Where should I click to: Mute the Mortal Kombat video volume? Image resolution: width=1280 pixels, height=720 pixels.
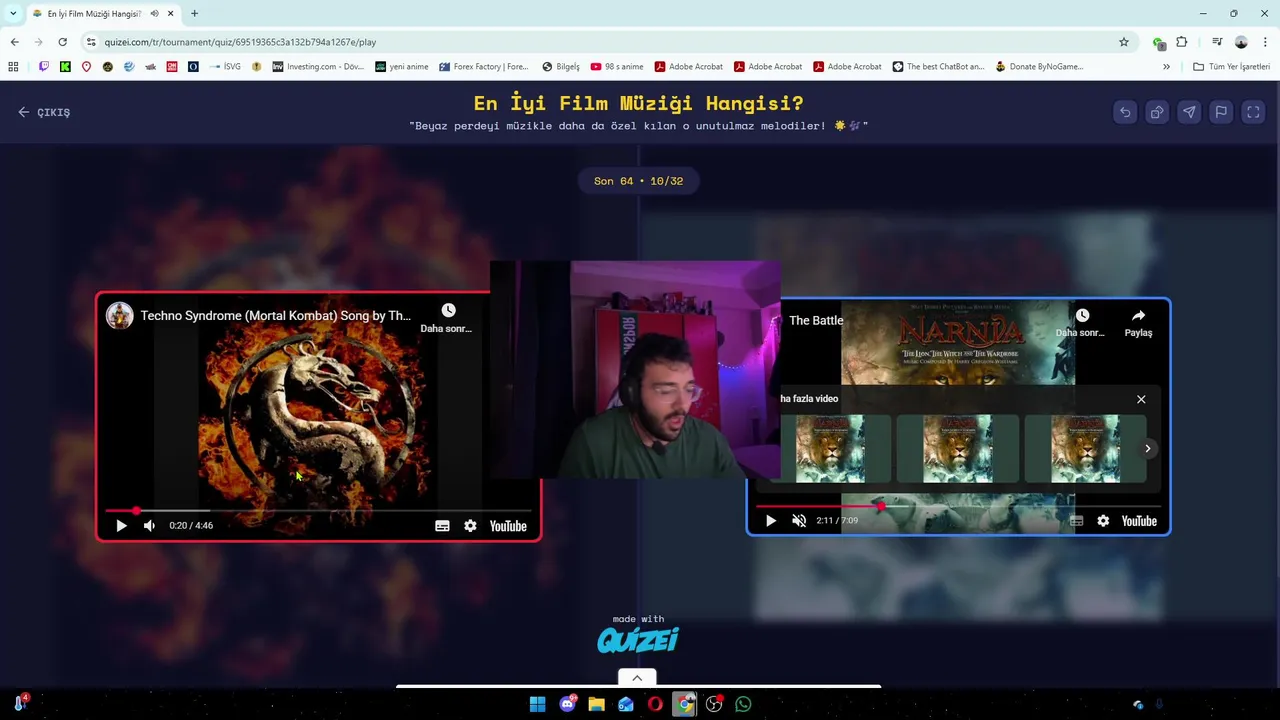pyautogui.click(x=149, y=526)
